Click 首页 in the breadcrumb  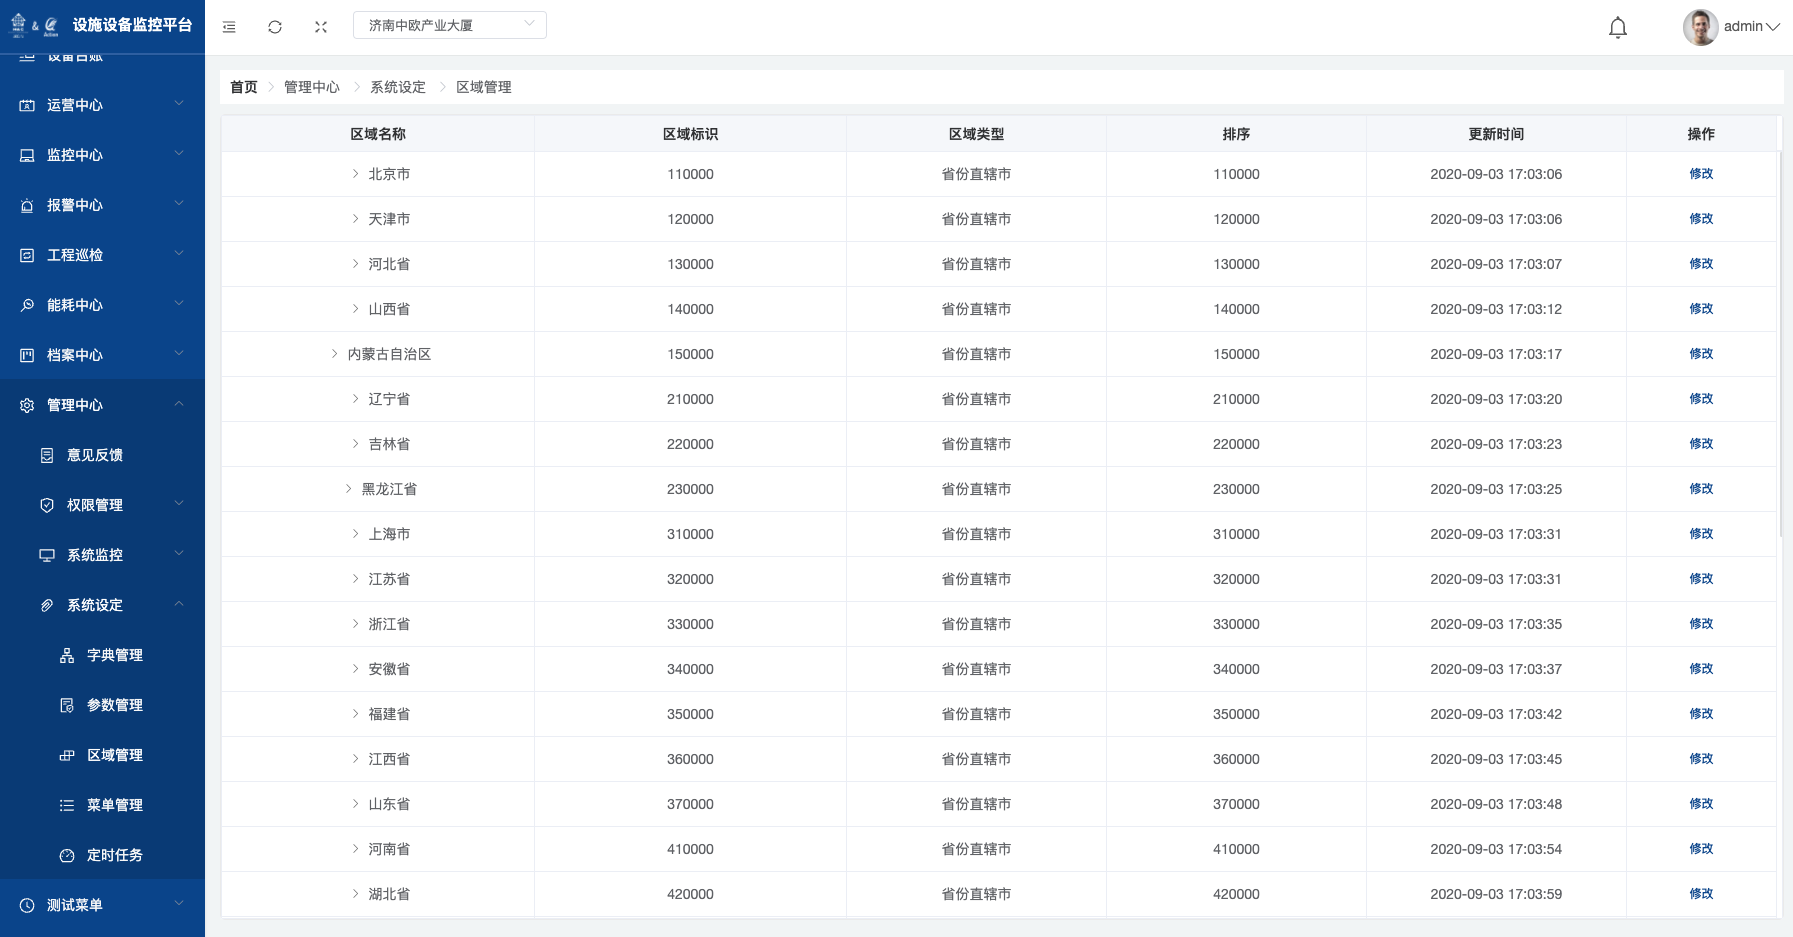click(243, 87)
